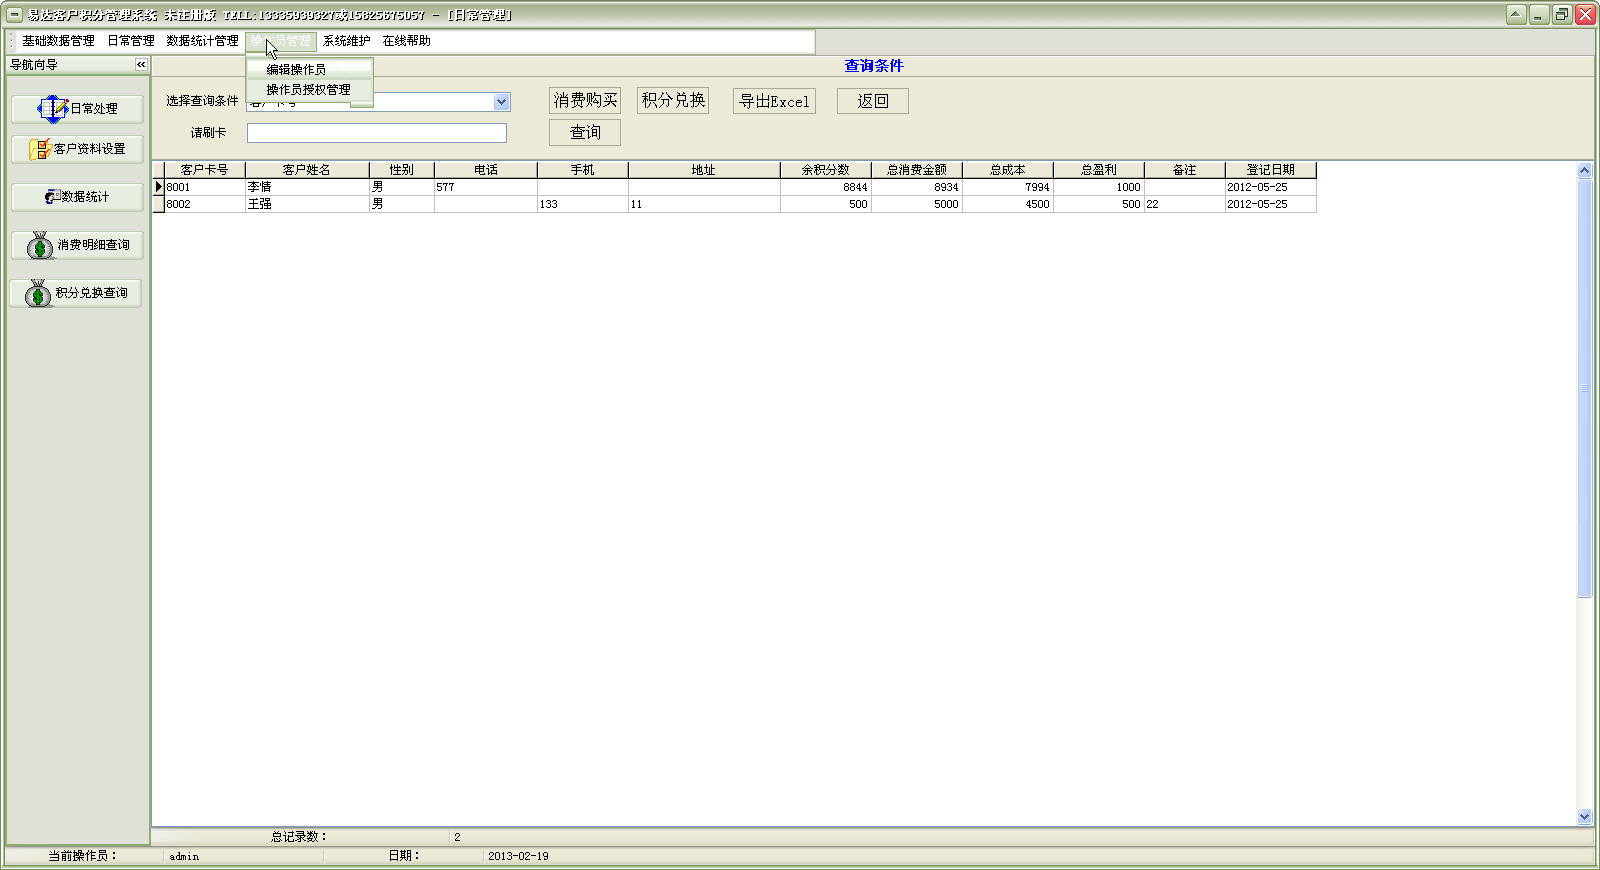Open the 日常管理 menu
Viewport: 1600px width, 870px height.
(x=131, y=41)
